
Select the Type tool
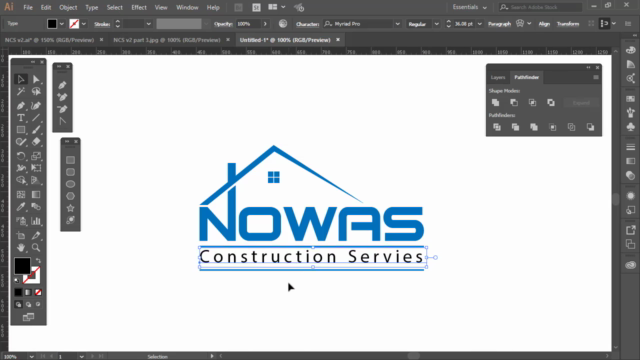(x=21, y=118)
